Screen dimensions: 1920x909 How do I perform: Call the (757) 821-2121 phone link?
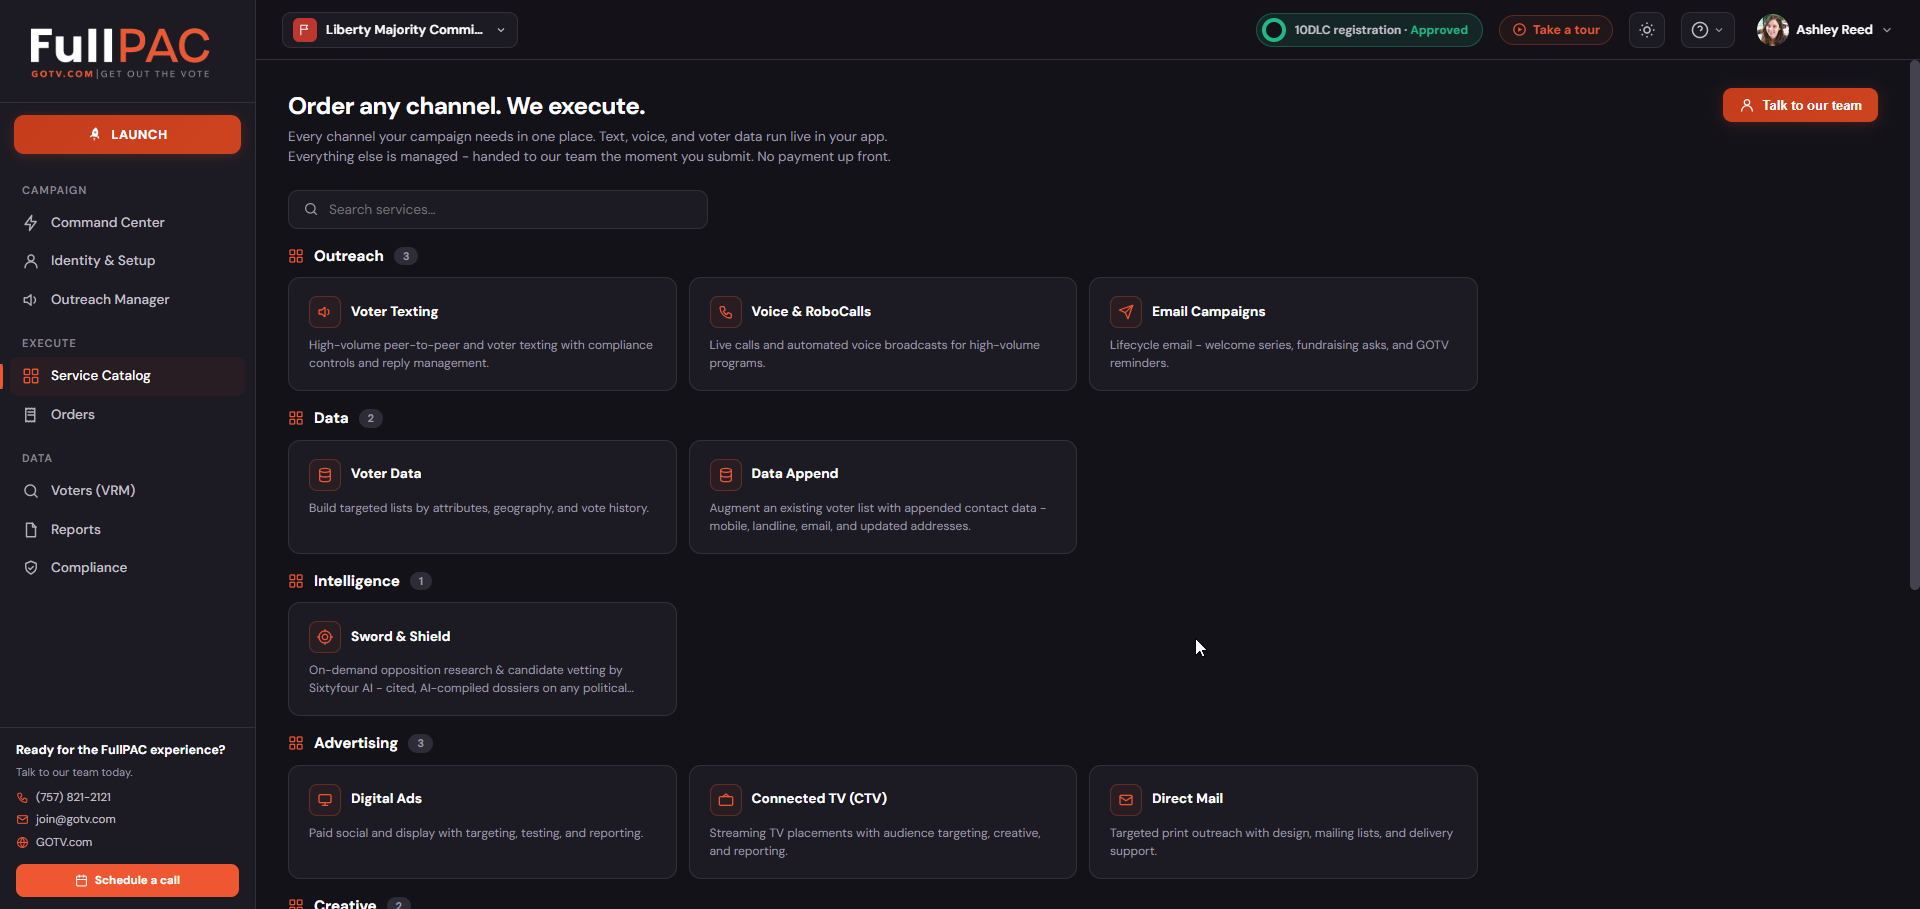[73, 797]
